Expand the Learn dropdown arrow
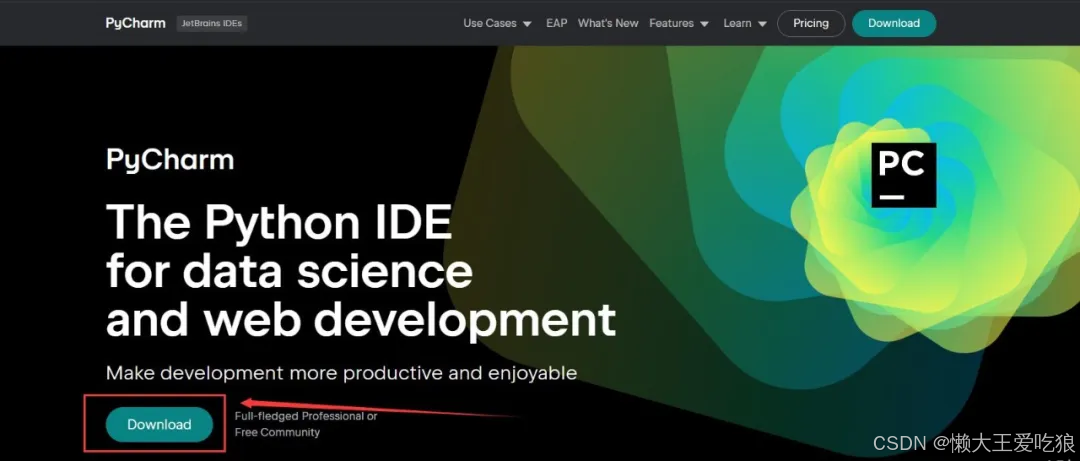The width and height of the screenshot is (1080, 461). pos(762,23)
